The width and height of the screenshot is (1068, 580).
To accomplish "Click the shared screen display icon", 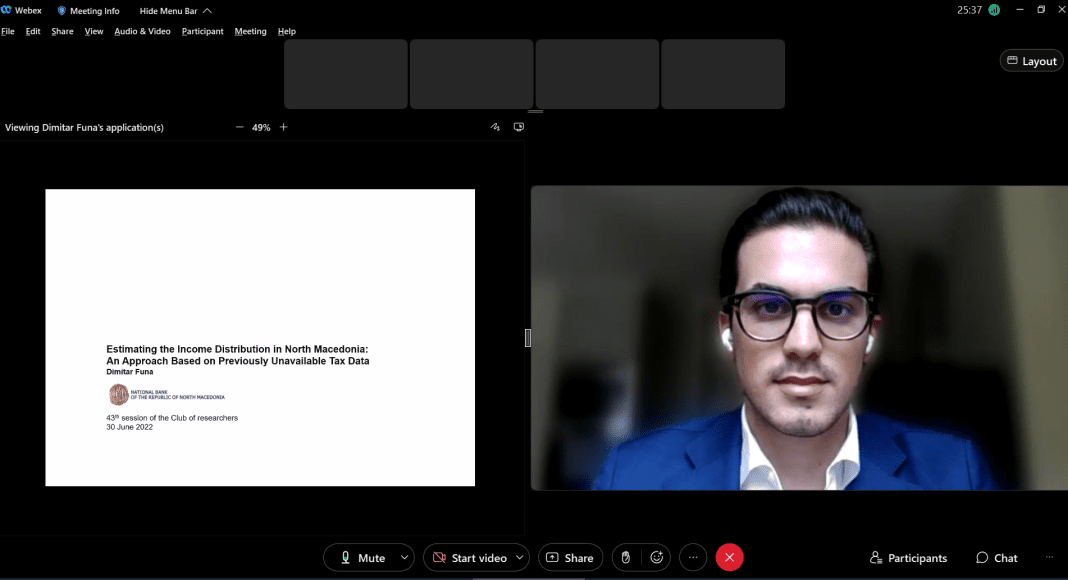I will [x=518, y=128].
